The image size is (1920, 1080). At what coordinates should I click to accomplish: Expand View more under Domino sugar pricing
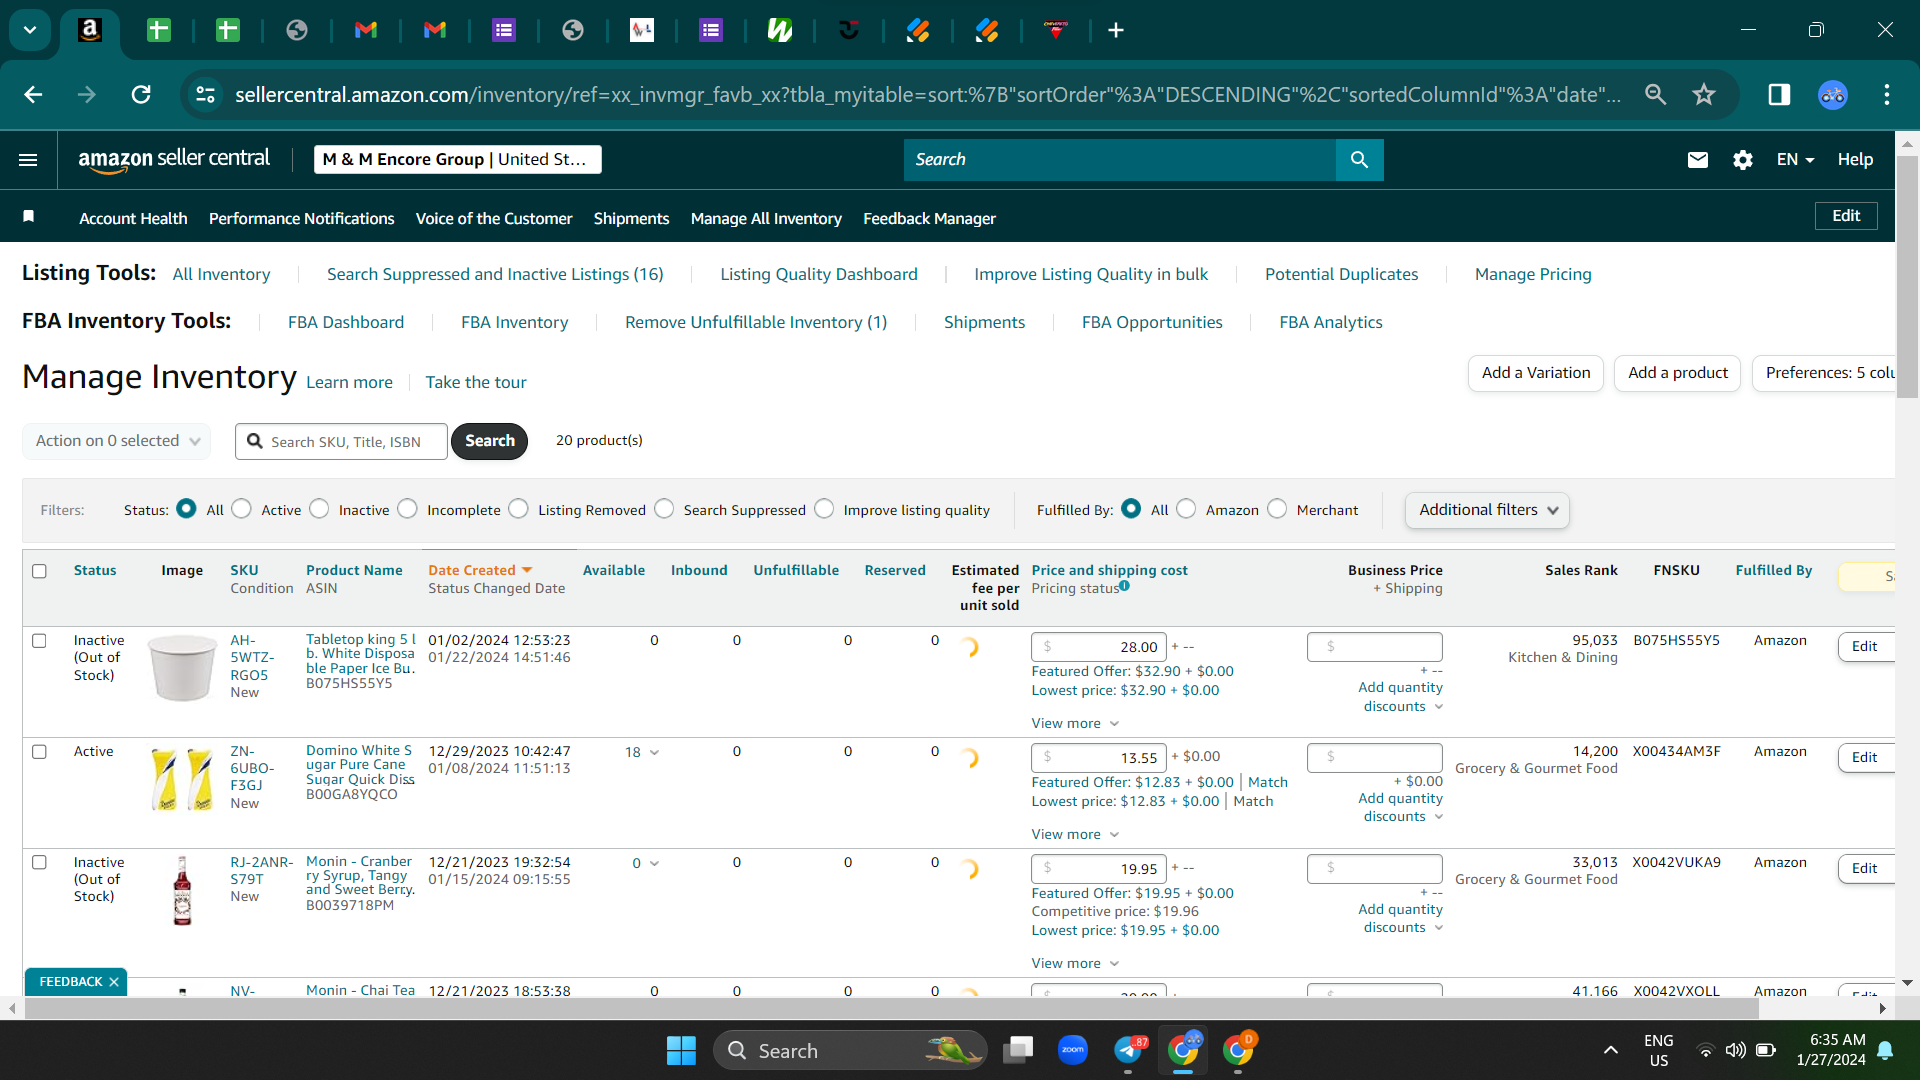click(x=1075, y=835)
